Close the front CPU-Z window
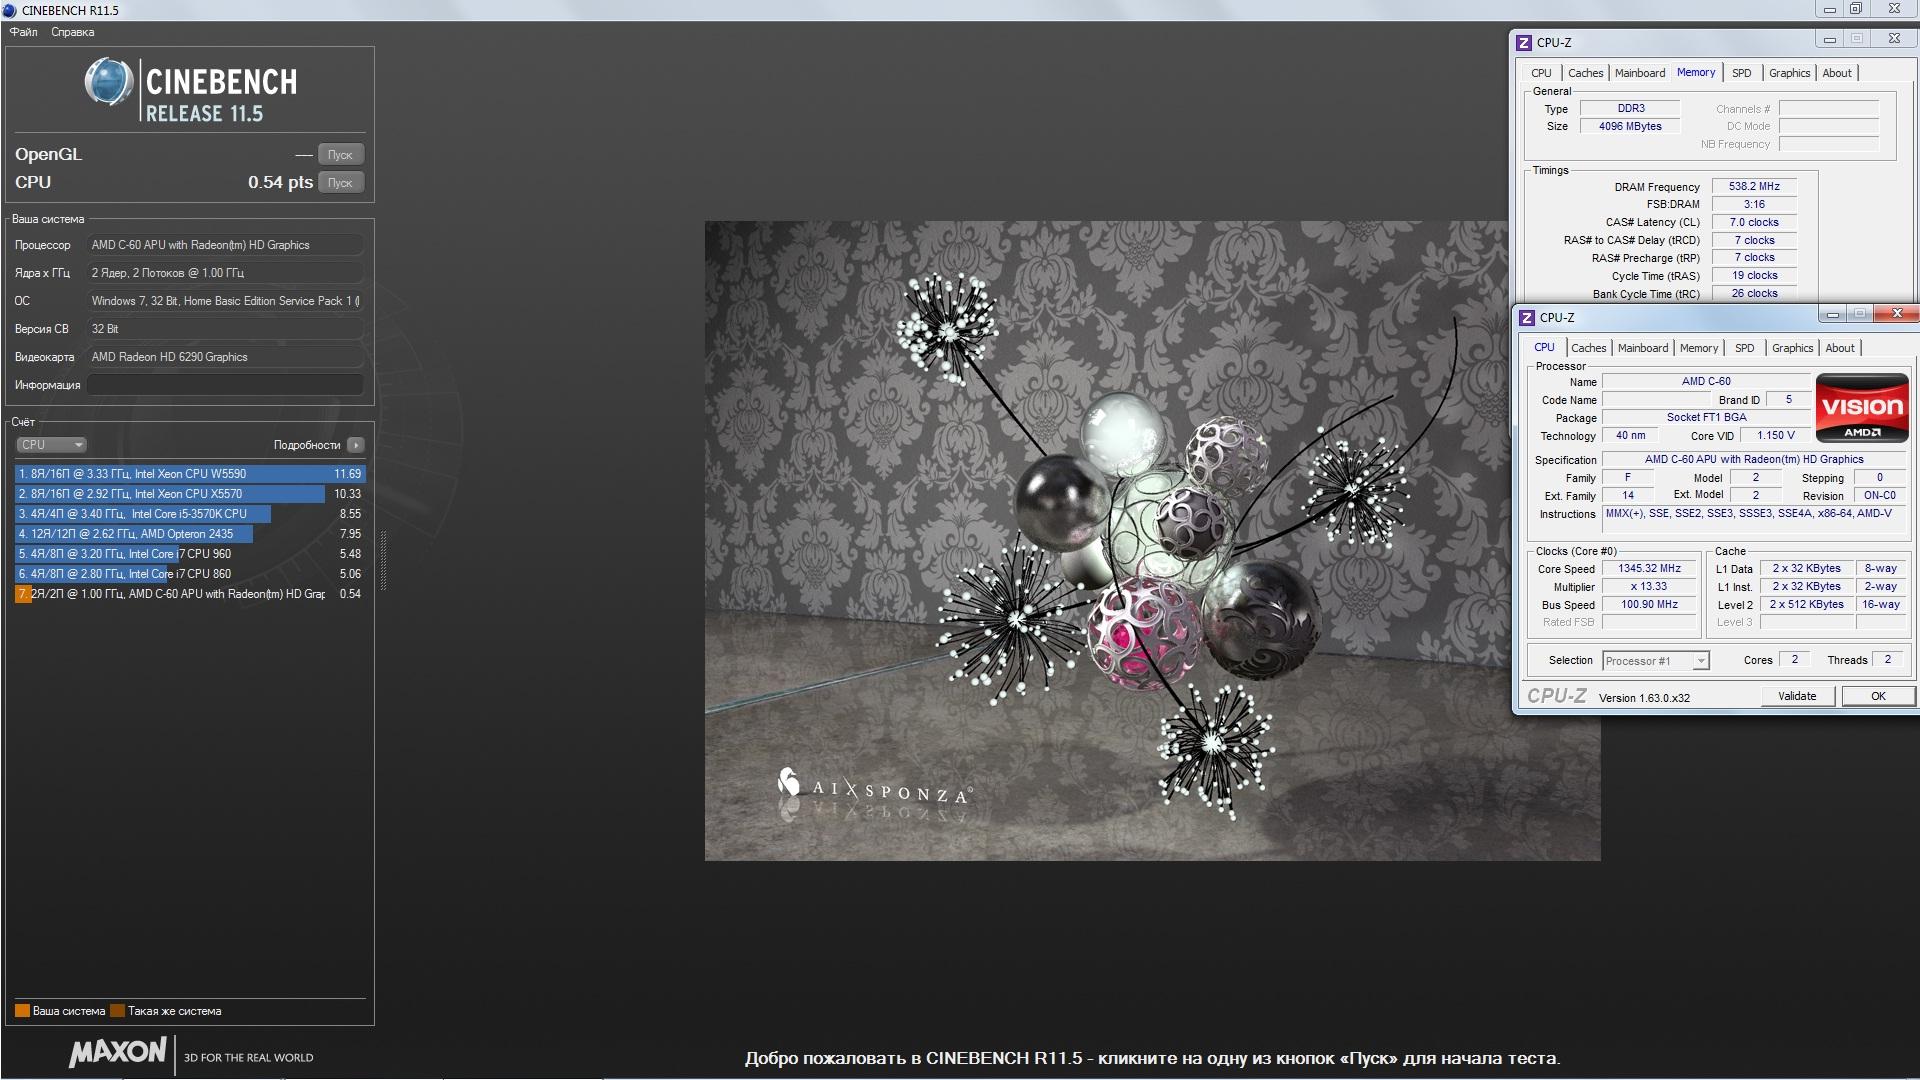This screenshot has height=1080, width=1920. (x=1897, y=314)
